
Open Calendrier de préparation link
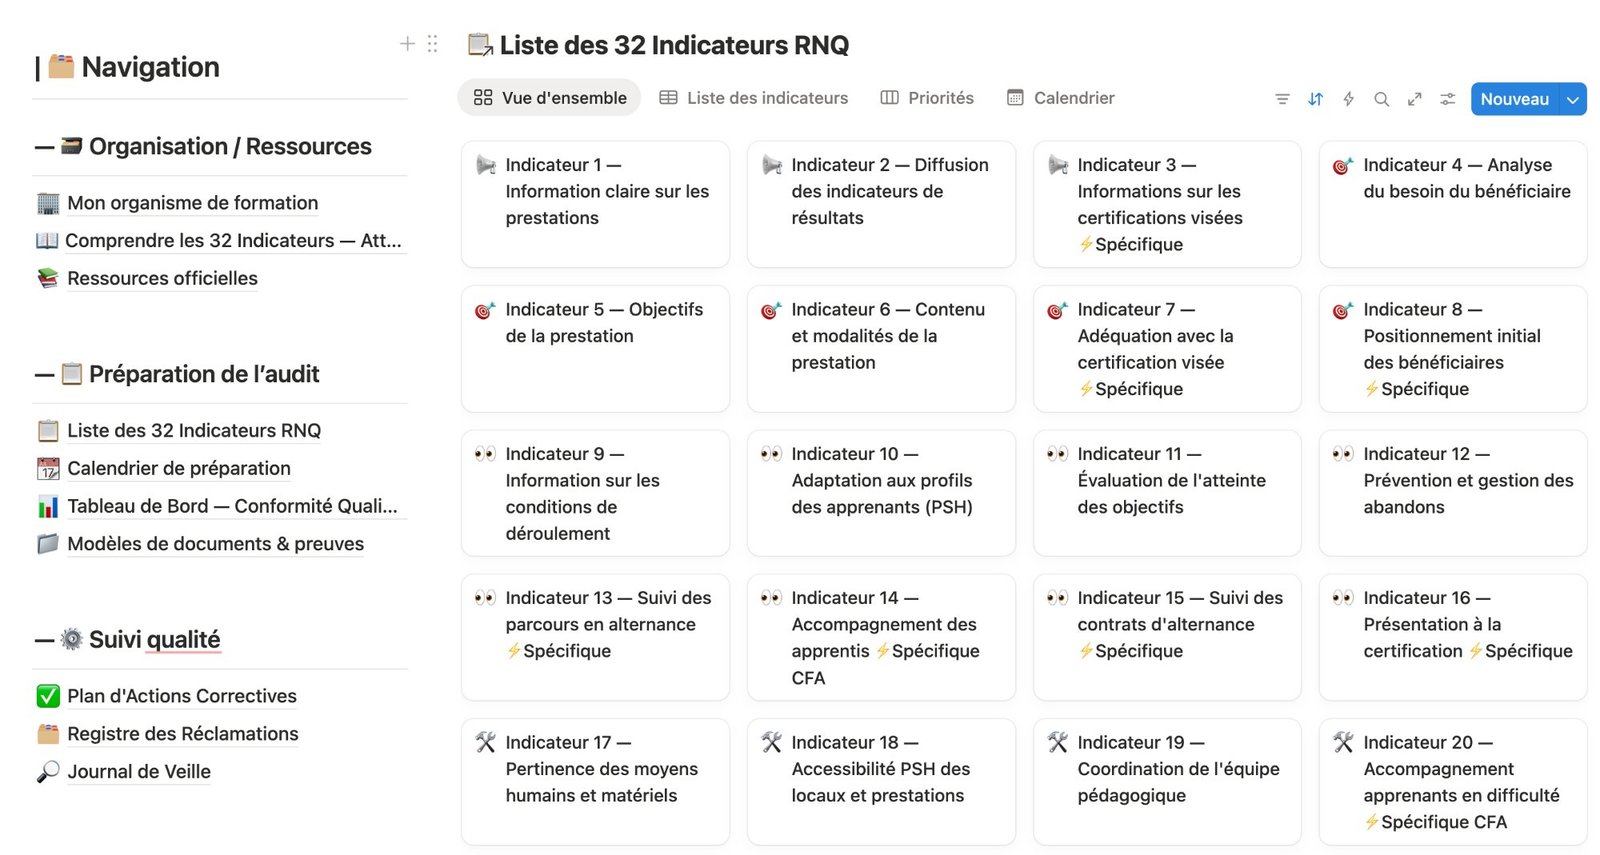(178, 468)
